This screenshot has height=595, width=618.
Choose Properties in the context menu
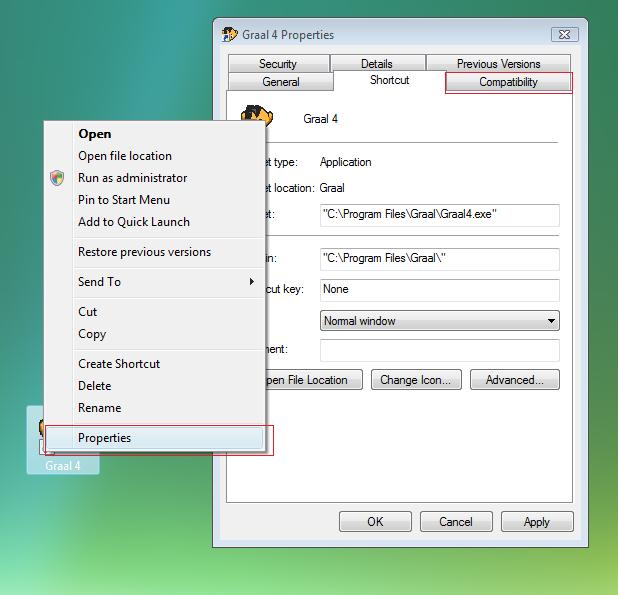105,438
